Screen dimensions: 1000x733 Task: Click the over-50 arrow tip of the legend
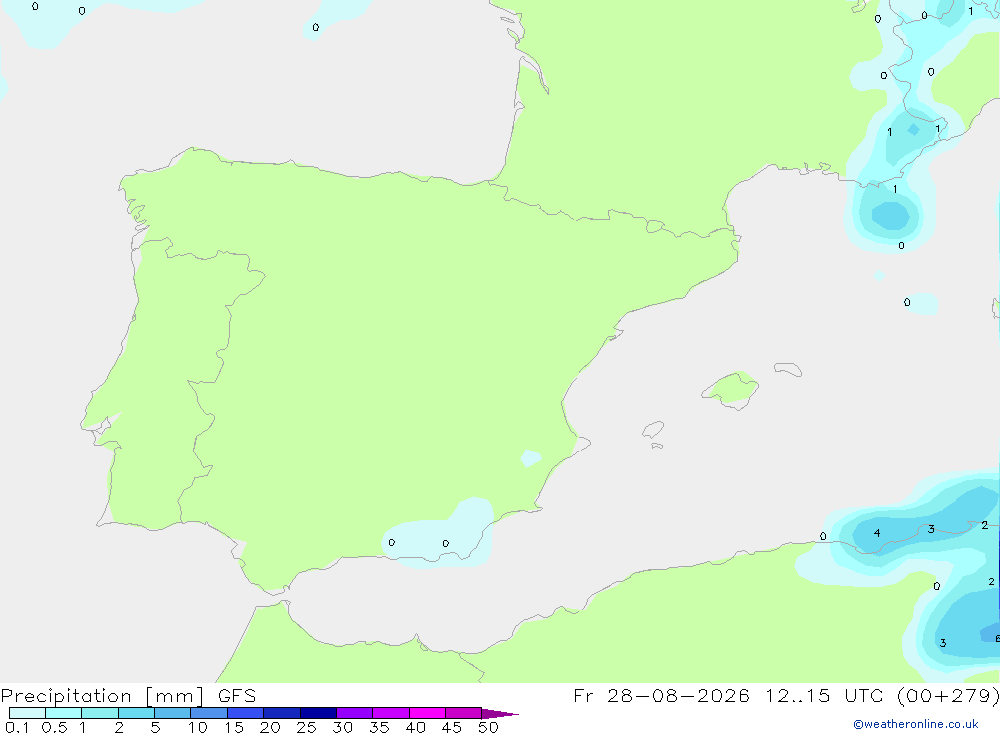(500, 714)
